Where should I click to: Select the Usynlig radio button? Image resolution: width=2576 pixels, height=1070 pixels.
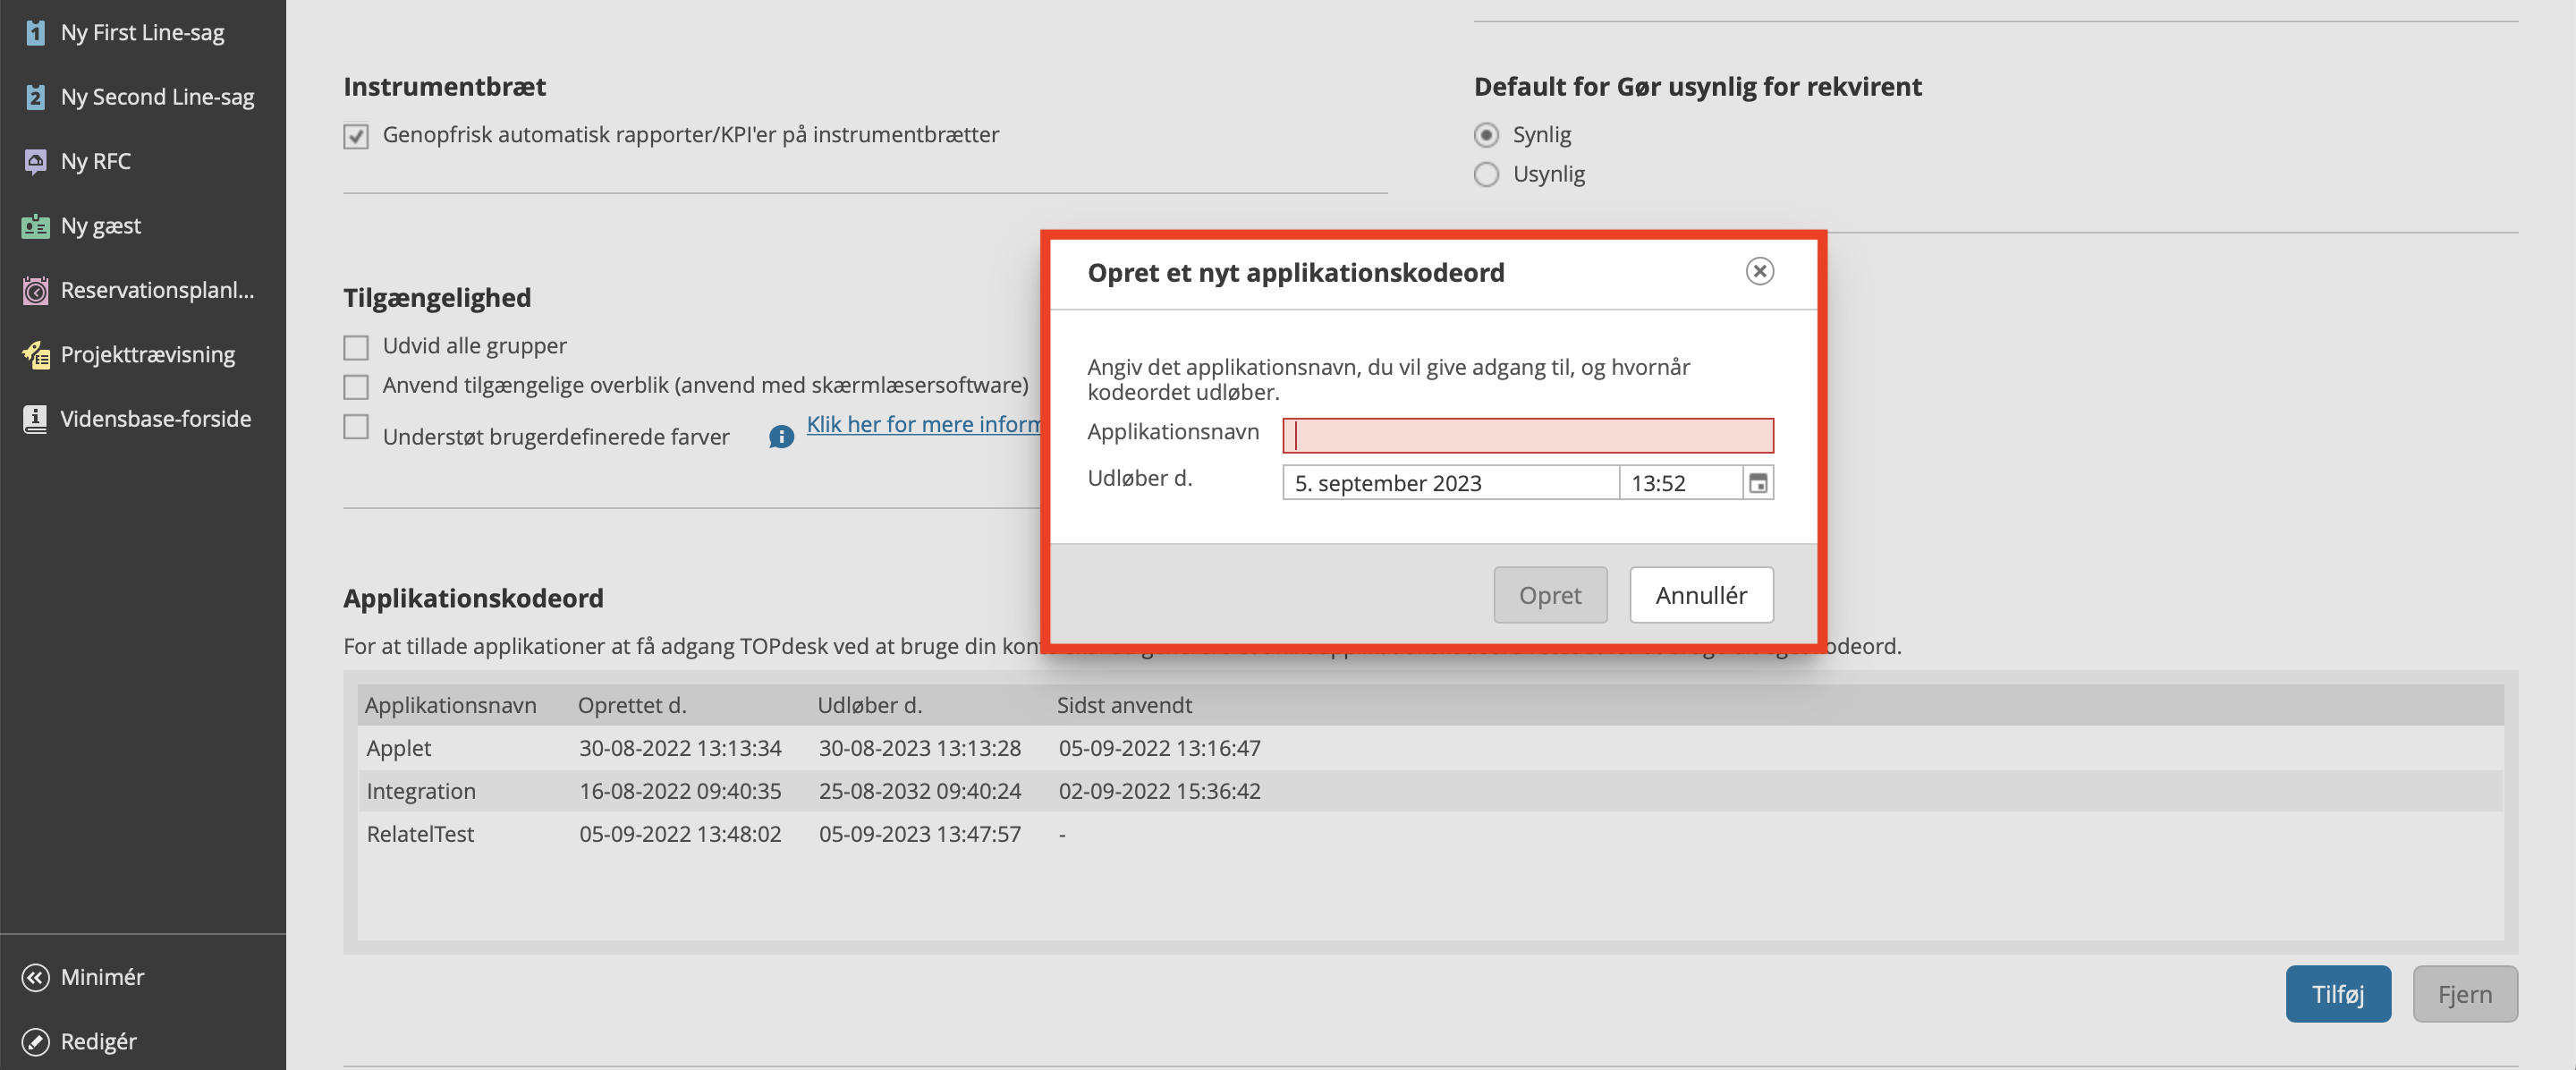click(1486, 174)
